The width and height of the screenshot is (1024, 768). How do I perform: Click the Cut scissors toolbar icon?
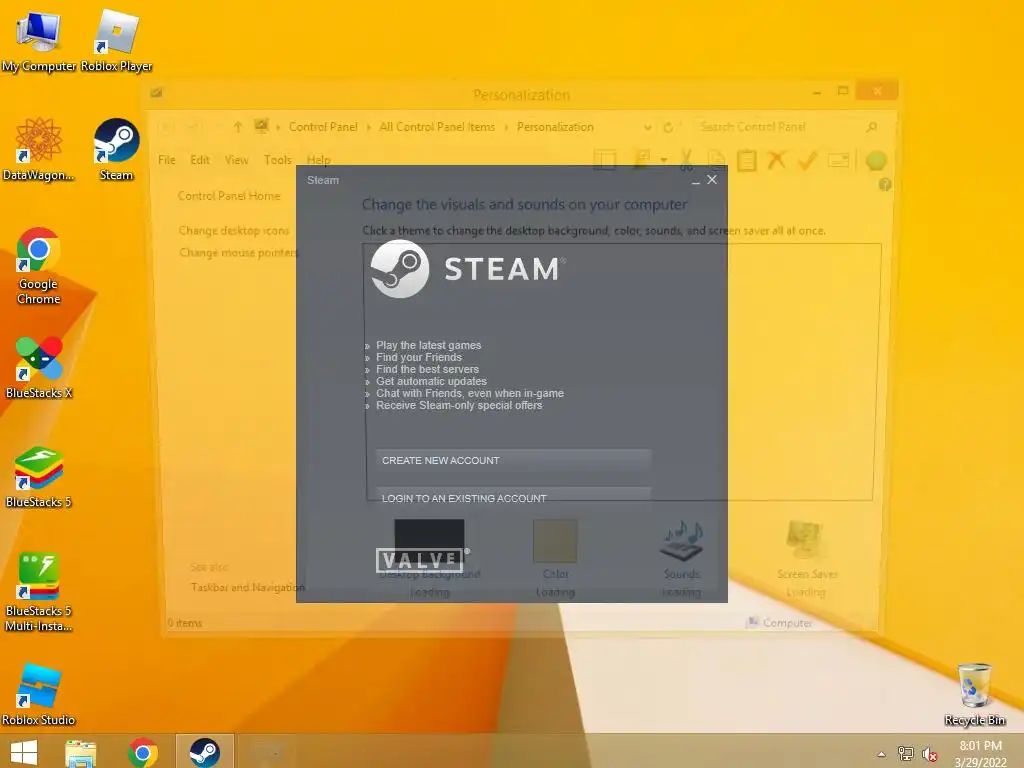point(686,160)
